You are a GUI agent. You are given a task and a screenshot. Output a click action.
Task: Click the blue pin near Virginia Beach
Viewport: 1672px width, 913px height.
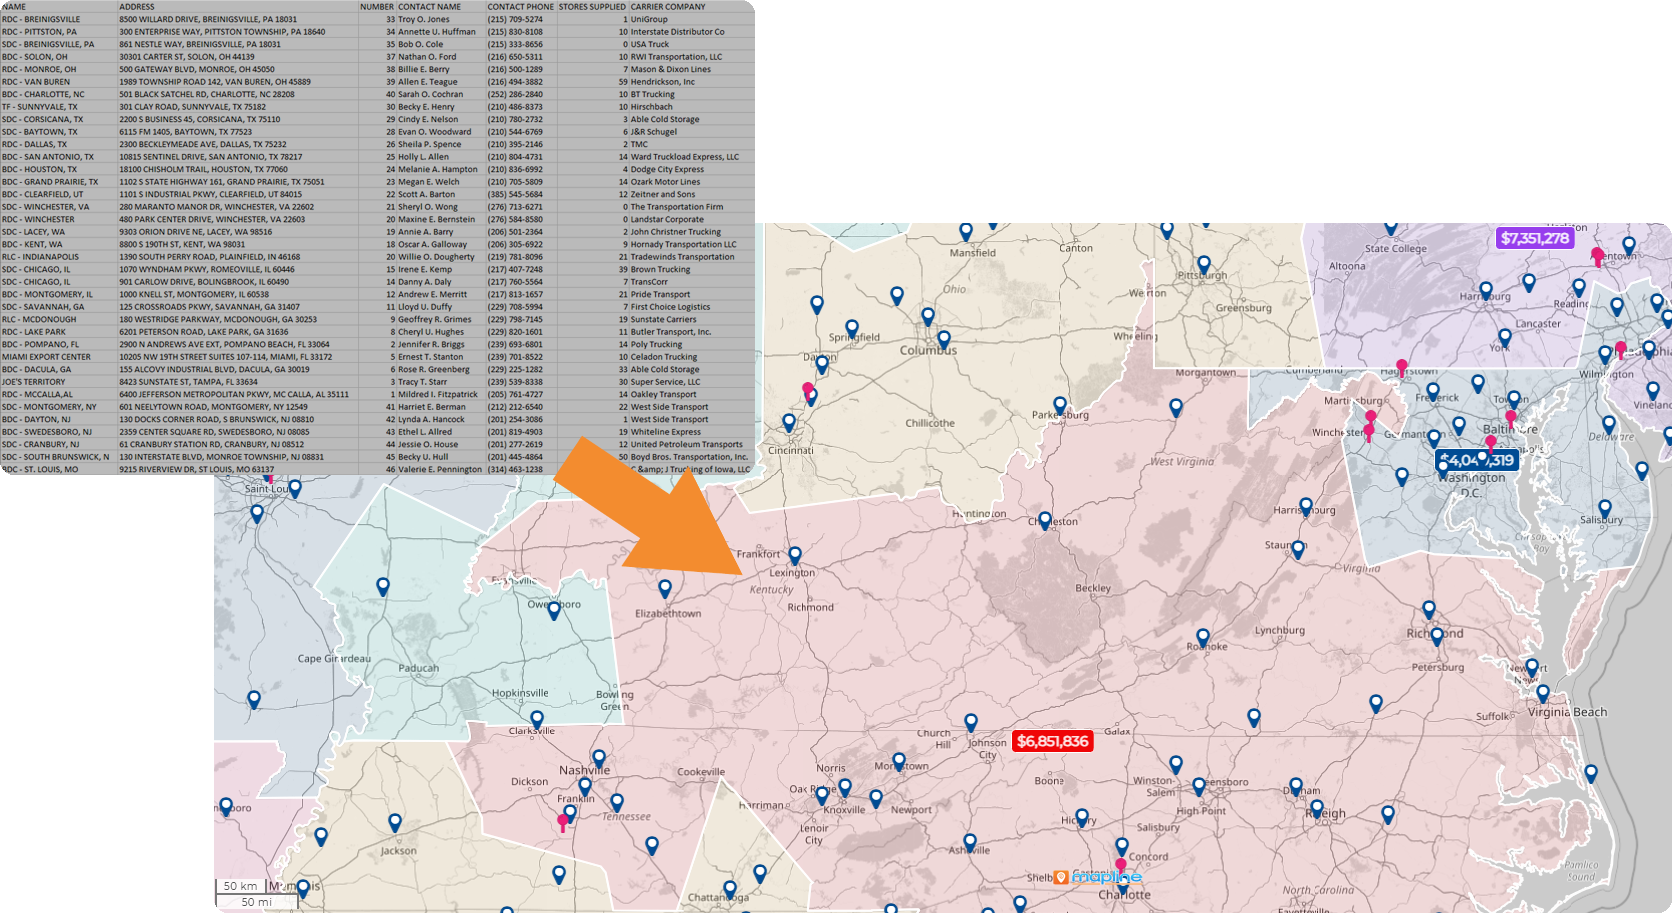pyautogui.click(x=1544, y=691)
